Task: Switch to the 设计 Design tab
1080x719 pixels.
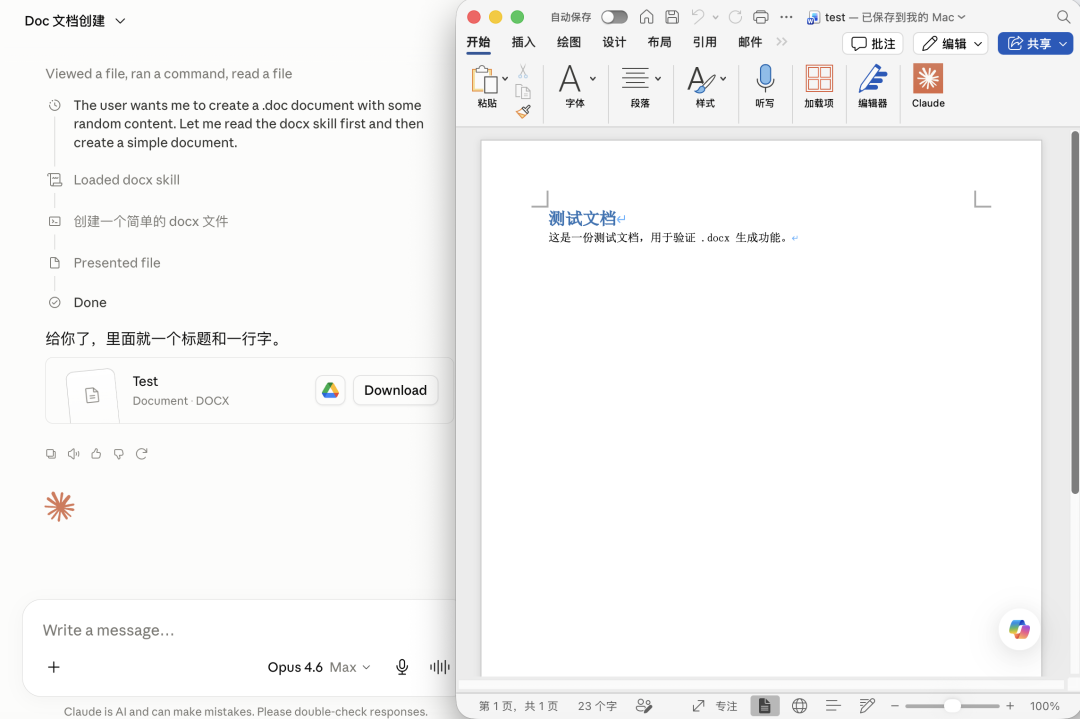Action: [614, 43]
